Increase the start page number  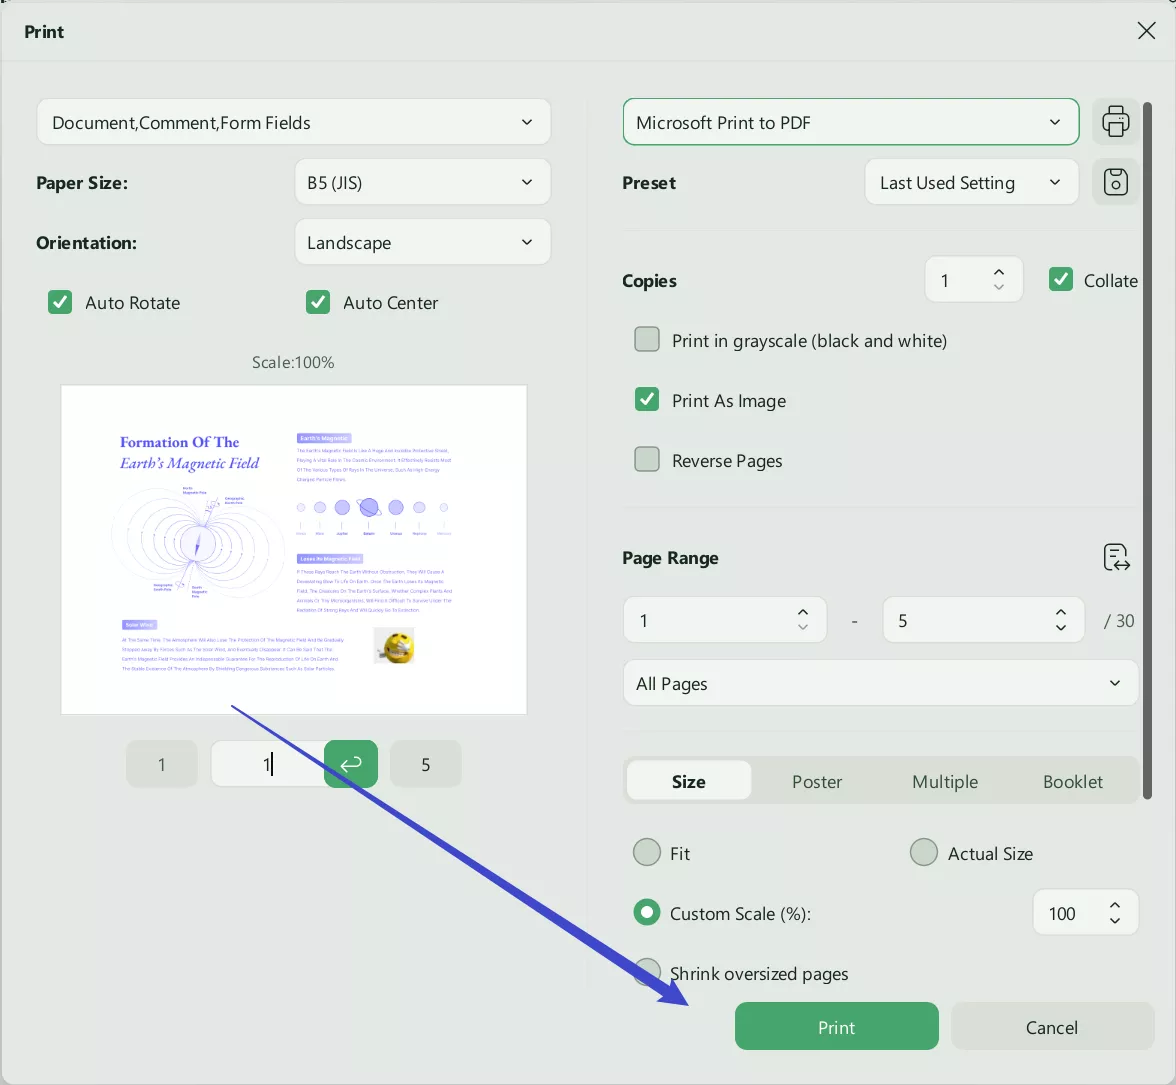(x=802, y=613)
